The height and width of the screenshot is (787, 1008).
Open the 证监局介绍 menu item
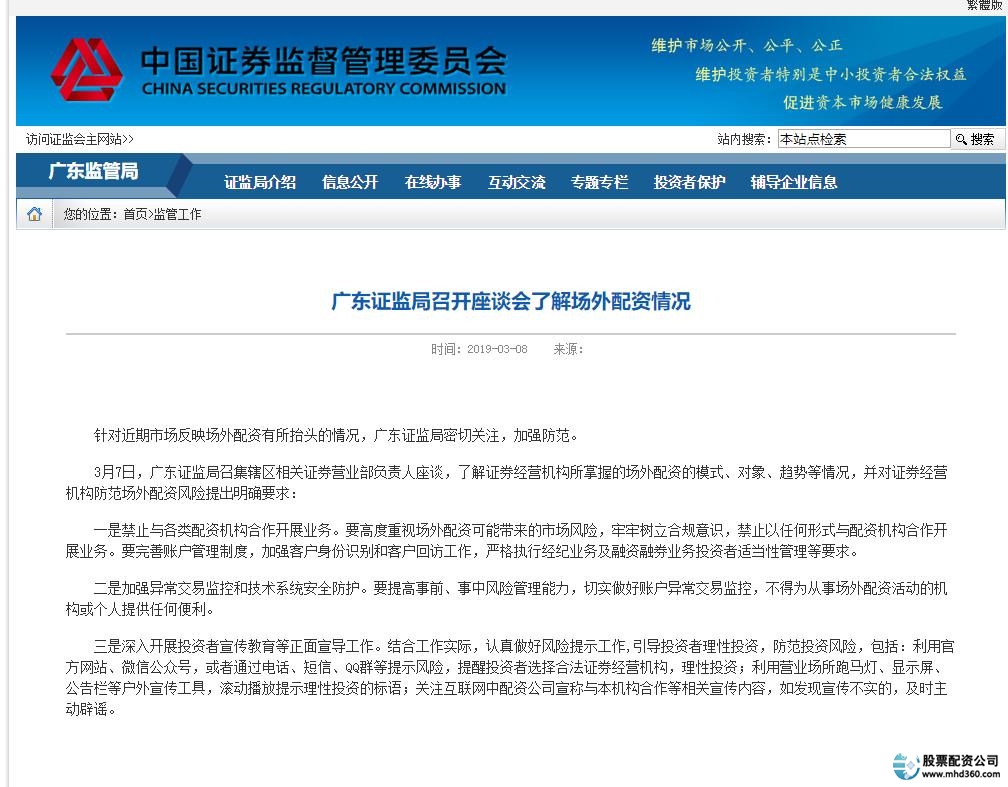coord(260,183)
